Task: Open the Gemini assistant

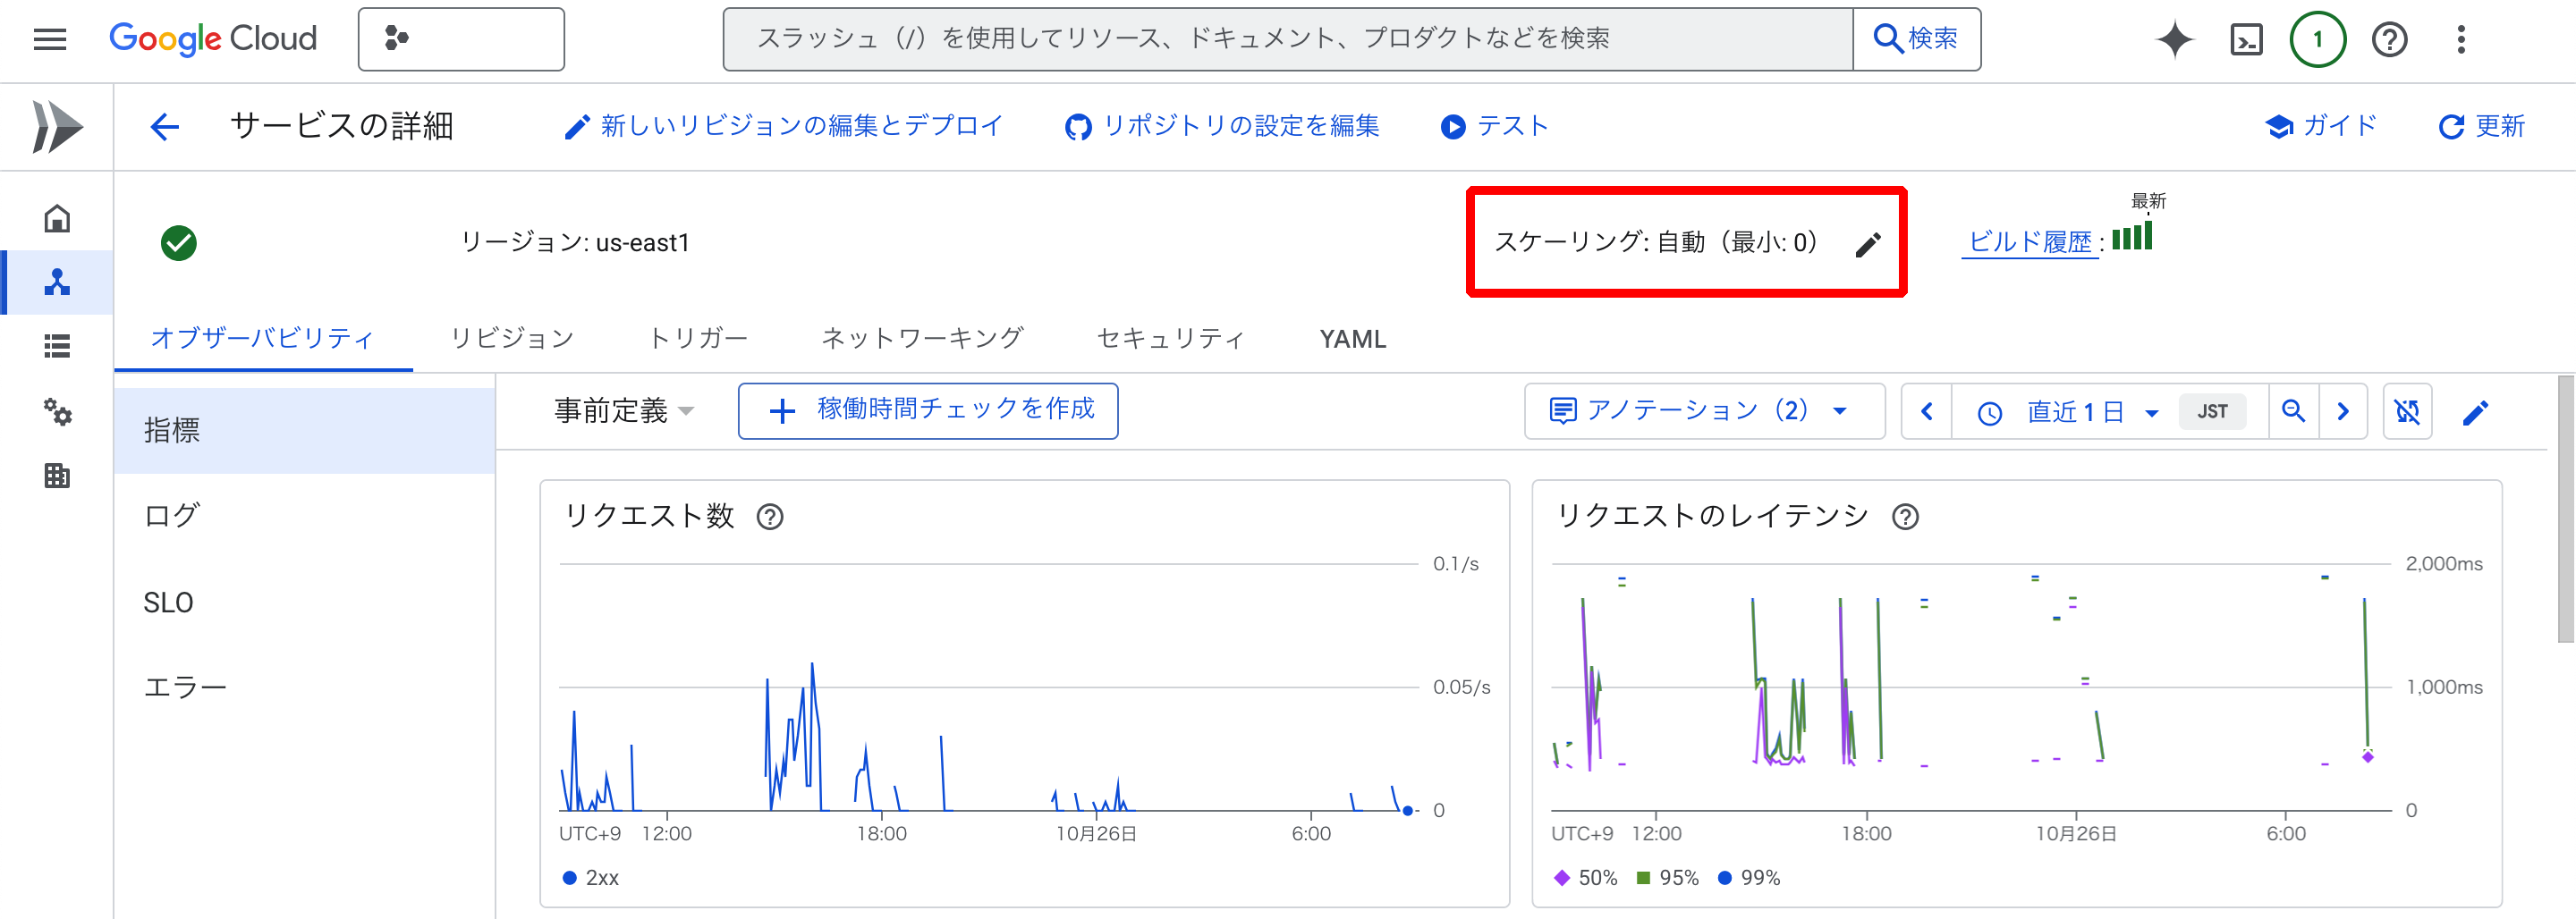Action: 2175,39
